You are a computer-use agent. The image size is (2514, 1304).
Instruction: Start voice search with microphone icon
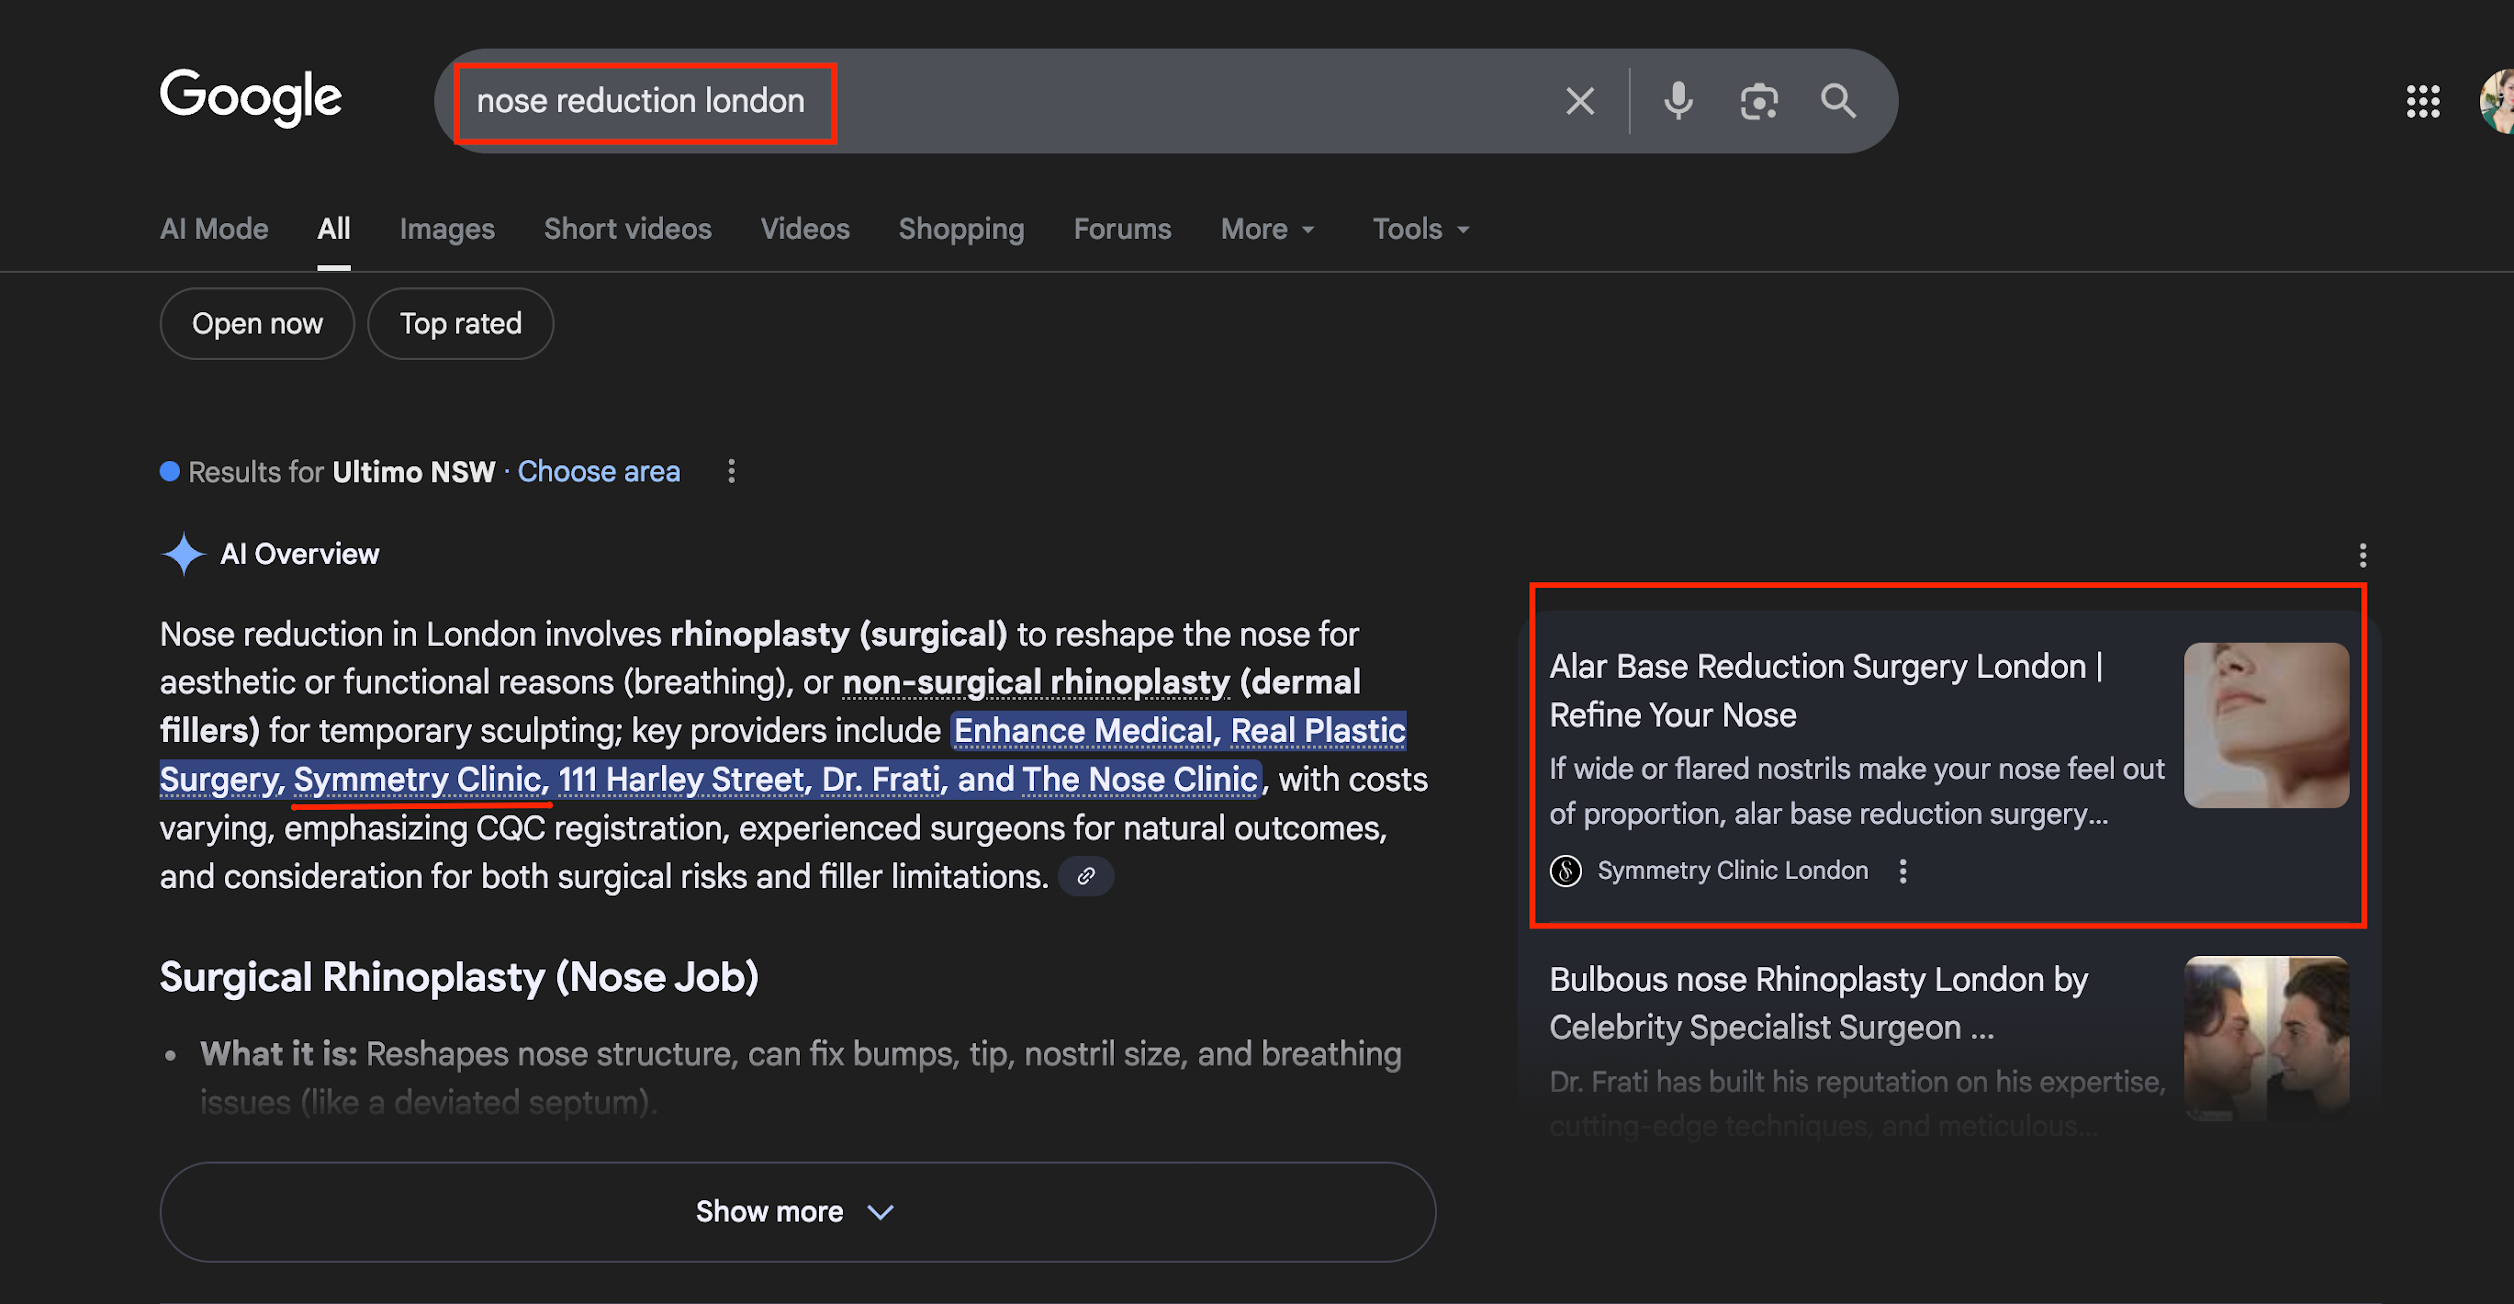1678,101
